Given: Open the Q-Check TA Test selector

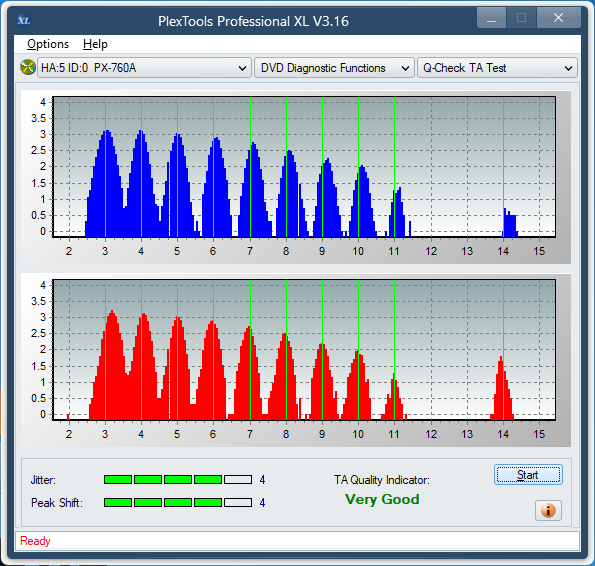Looking at the screenshot, I should 497,68.
